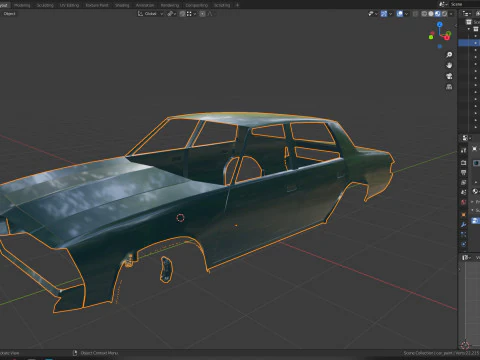Toggle viewport gizmos display
This screenshot has width=480, height=360.
point(384,14)
